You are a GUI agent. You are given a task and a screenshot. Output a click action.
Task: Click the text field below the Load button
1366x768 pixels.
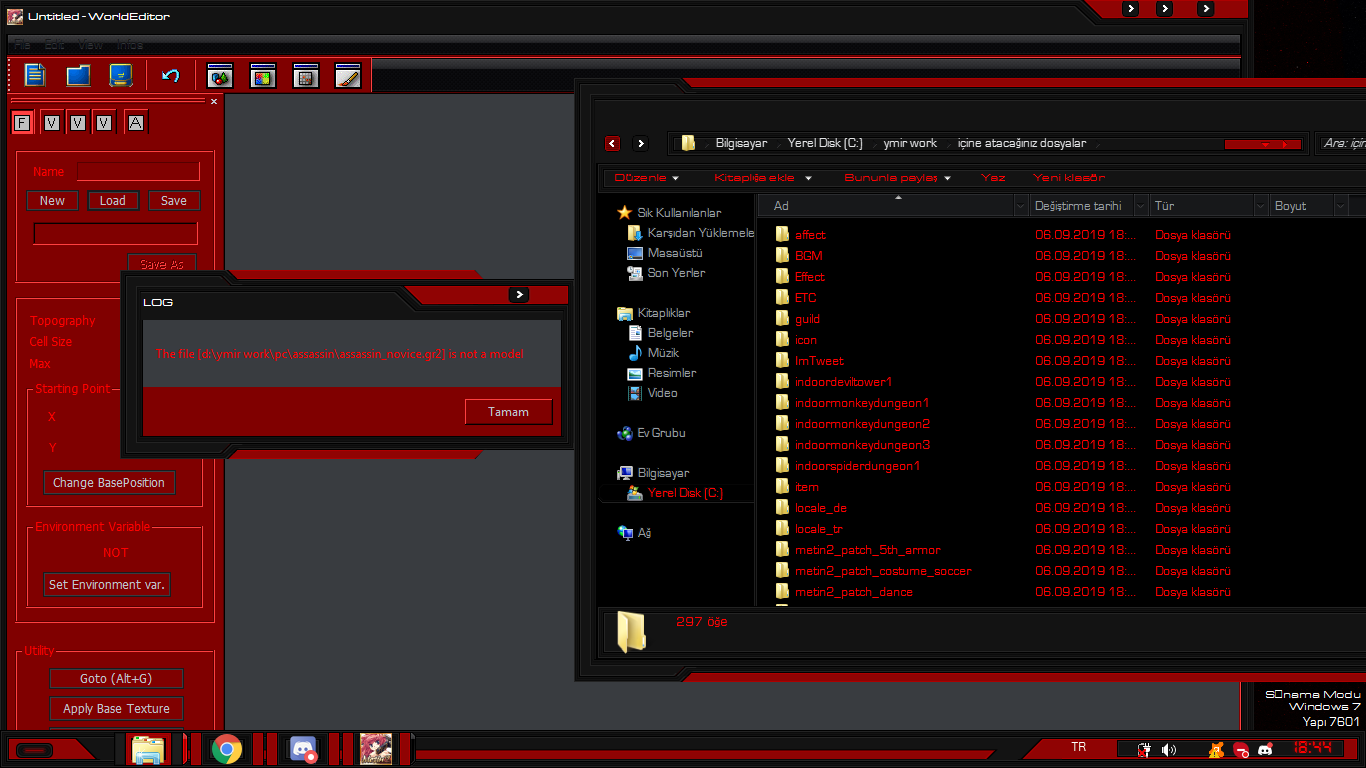click(116, 234)
